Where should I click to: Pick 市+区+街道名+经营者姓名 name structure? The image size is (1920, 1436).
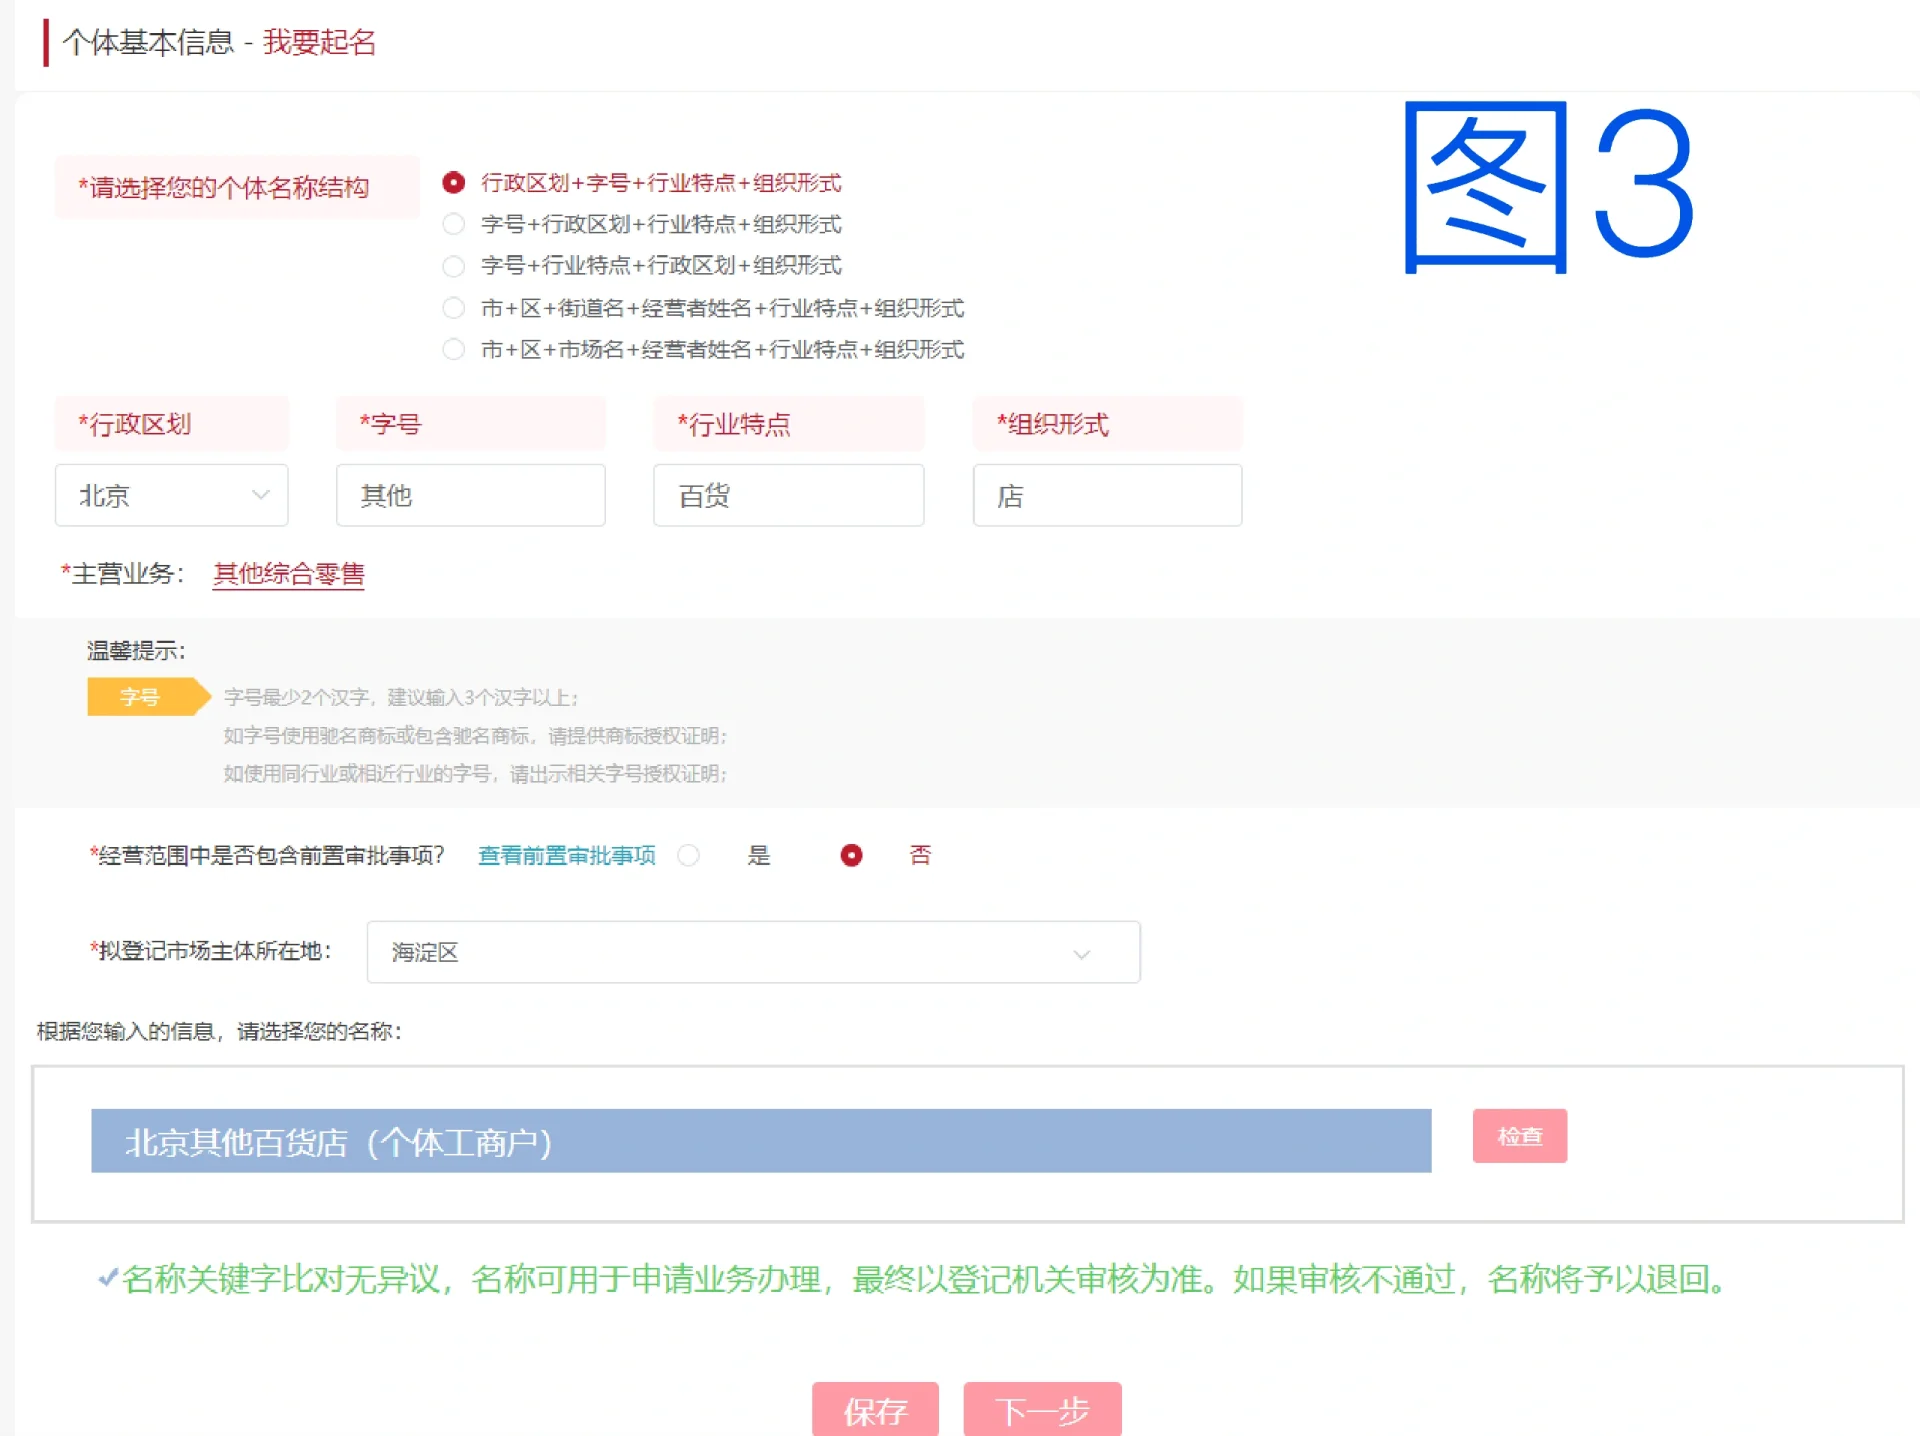click(x=453, y=308)
